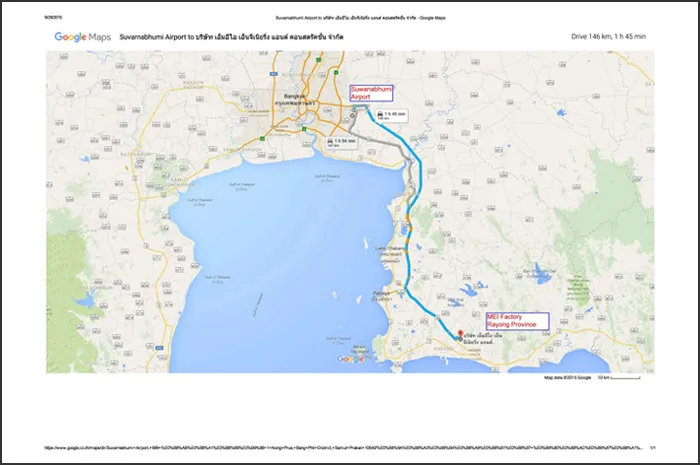Image resolution: width=700 pixels, height=465 pixels.
Task: Click the 'Laem Chabang' label on the map
Action: [389, 249]
